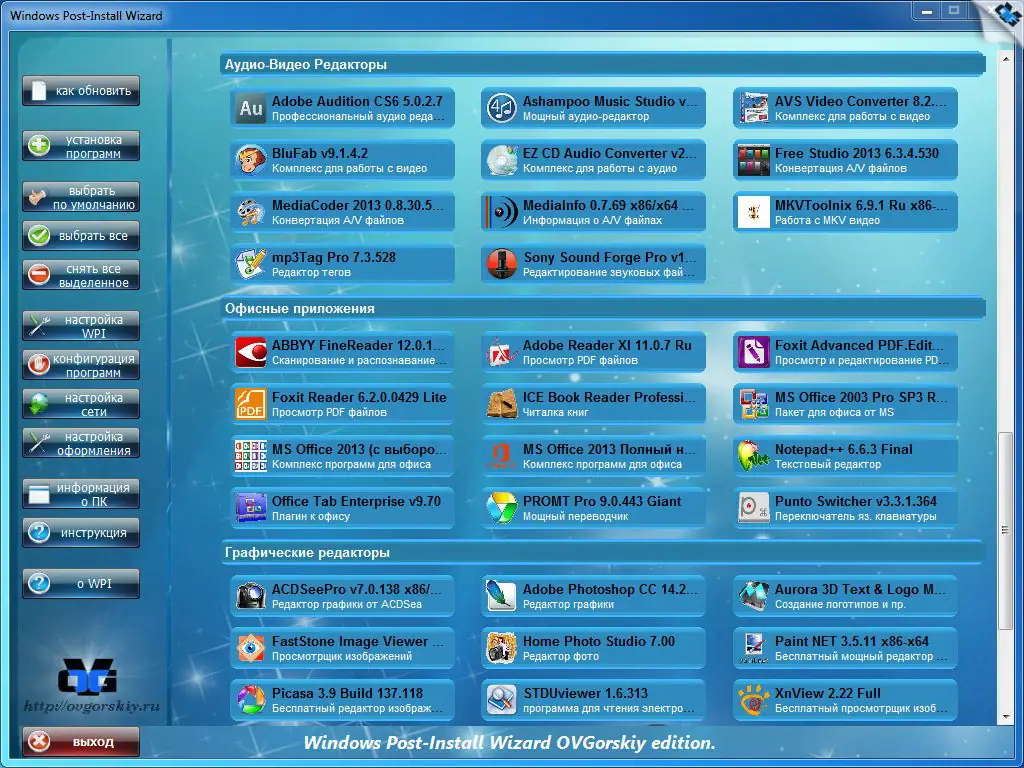Click the Foxit Advanced PDF Editor icon
The image size is (1024, 768).
click(x=754, y=353)
